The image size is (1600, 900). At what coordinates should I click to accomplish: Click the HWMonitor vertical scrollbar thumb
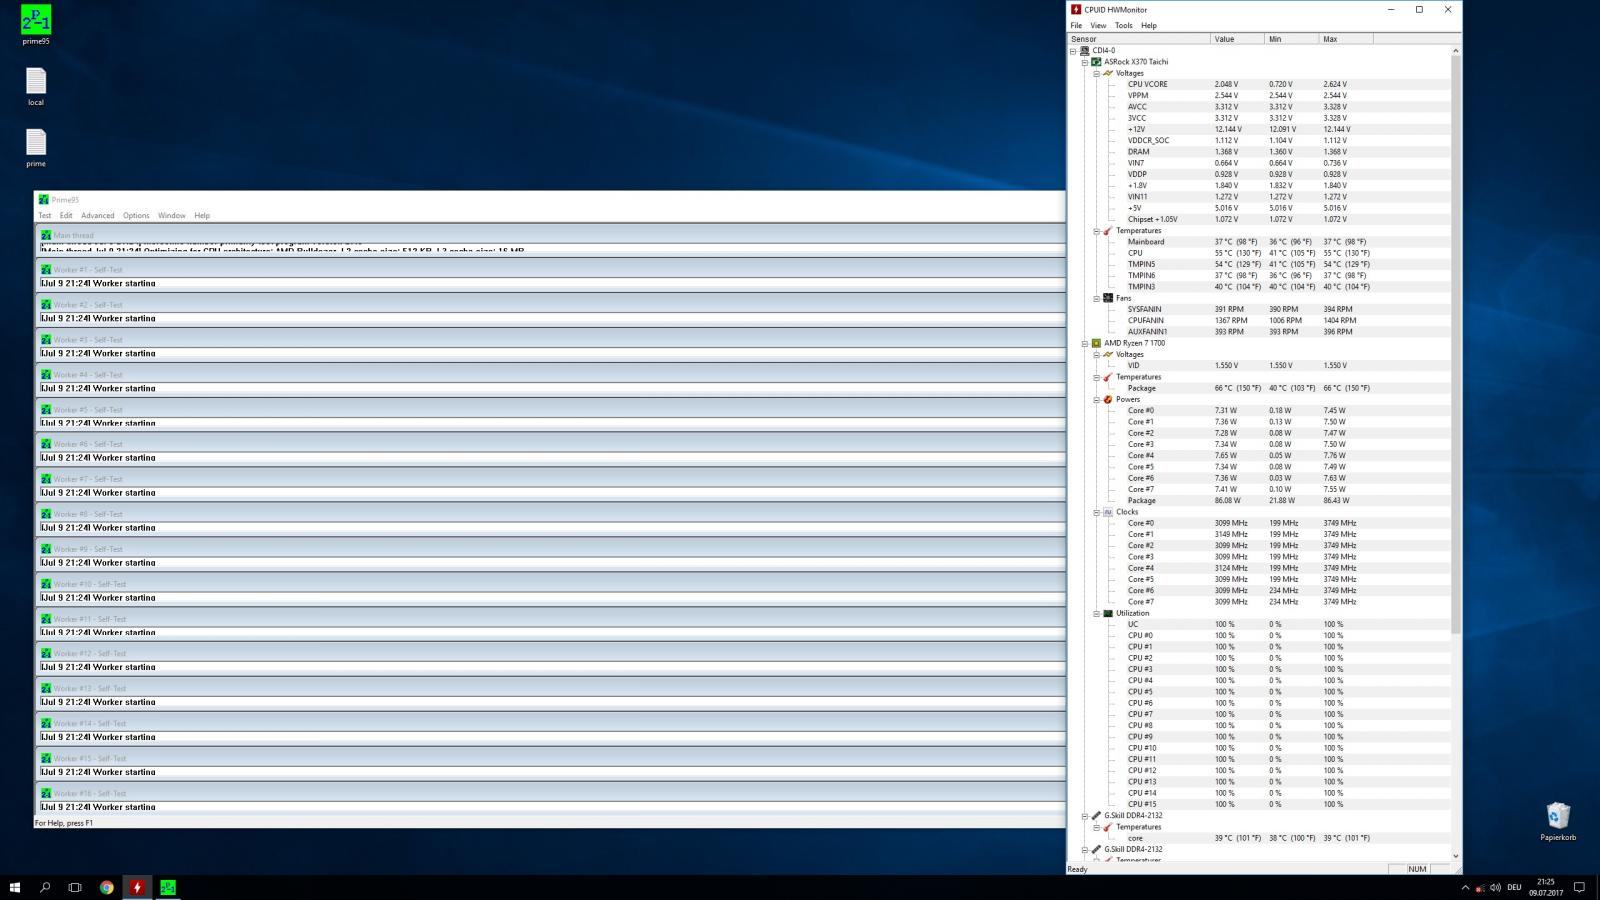[1455, 345]
